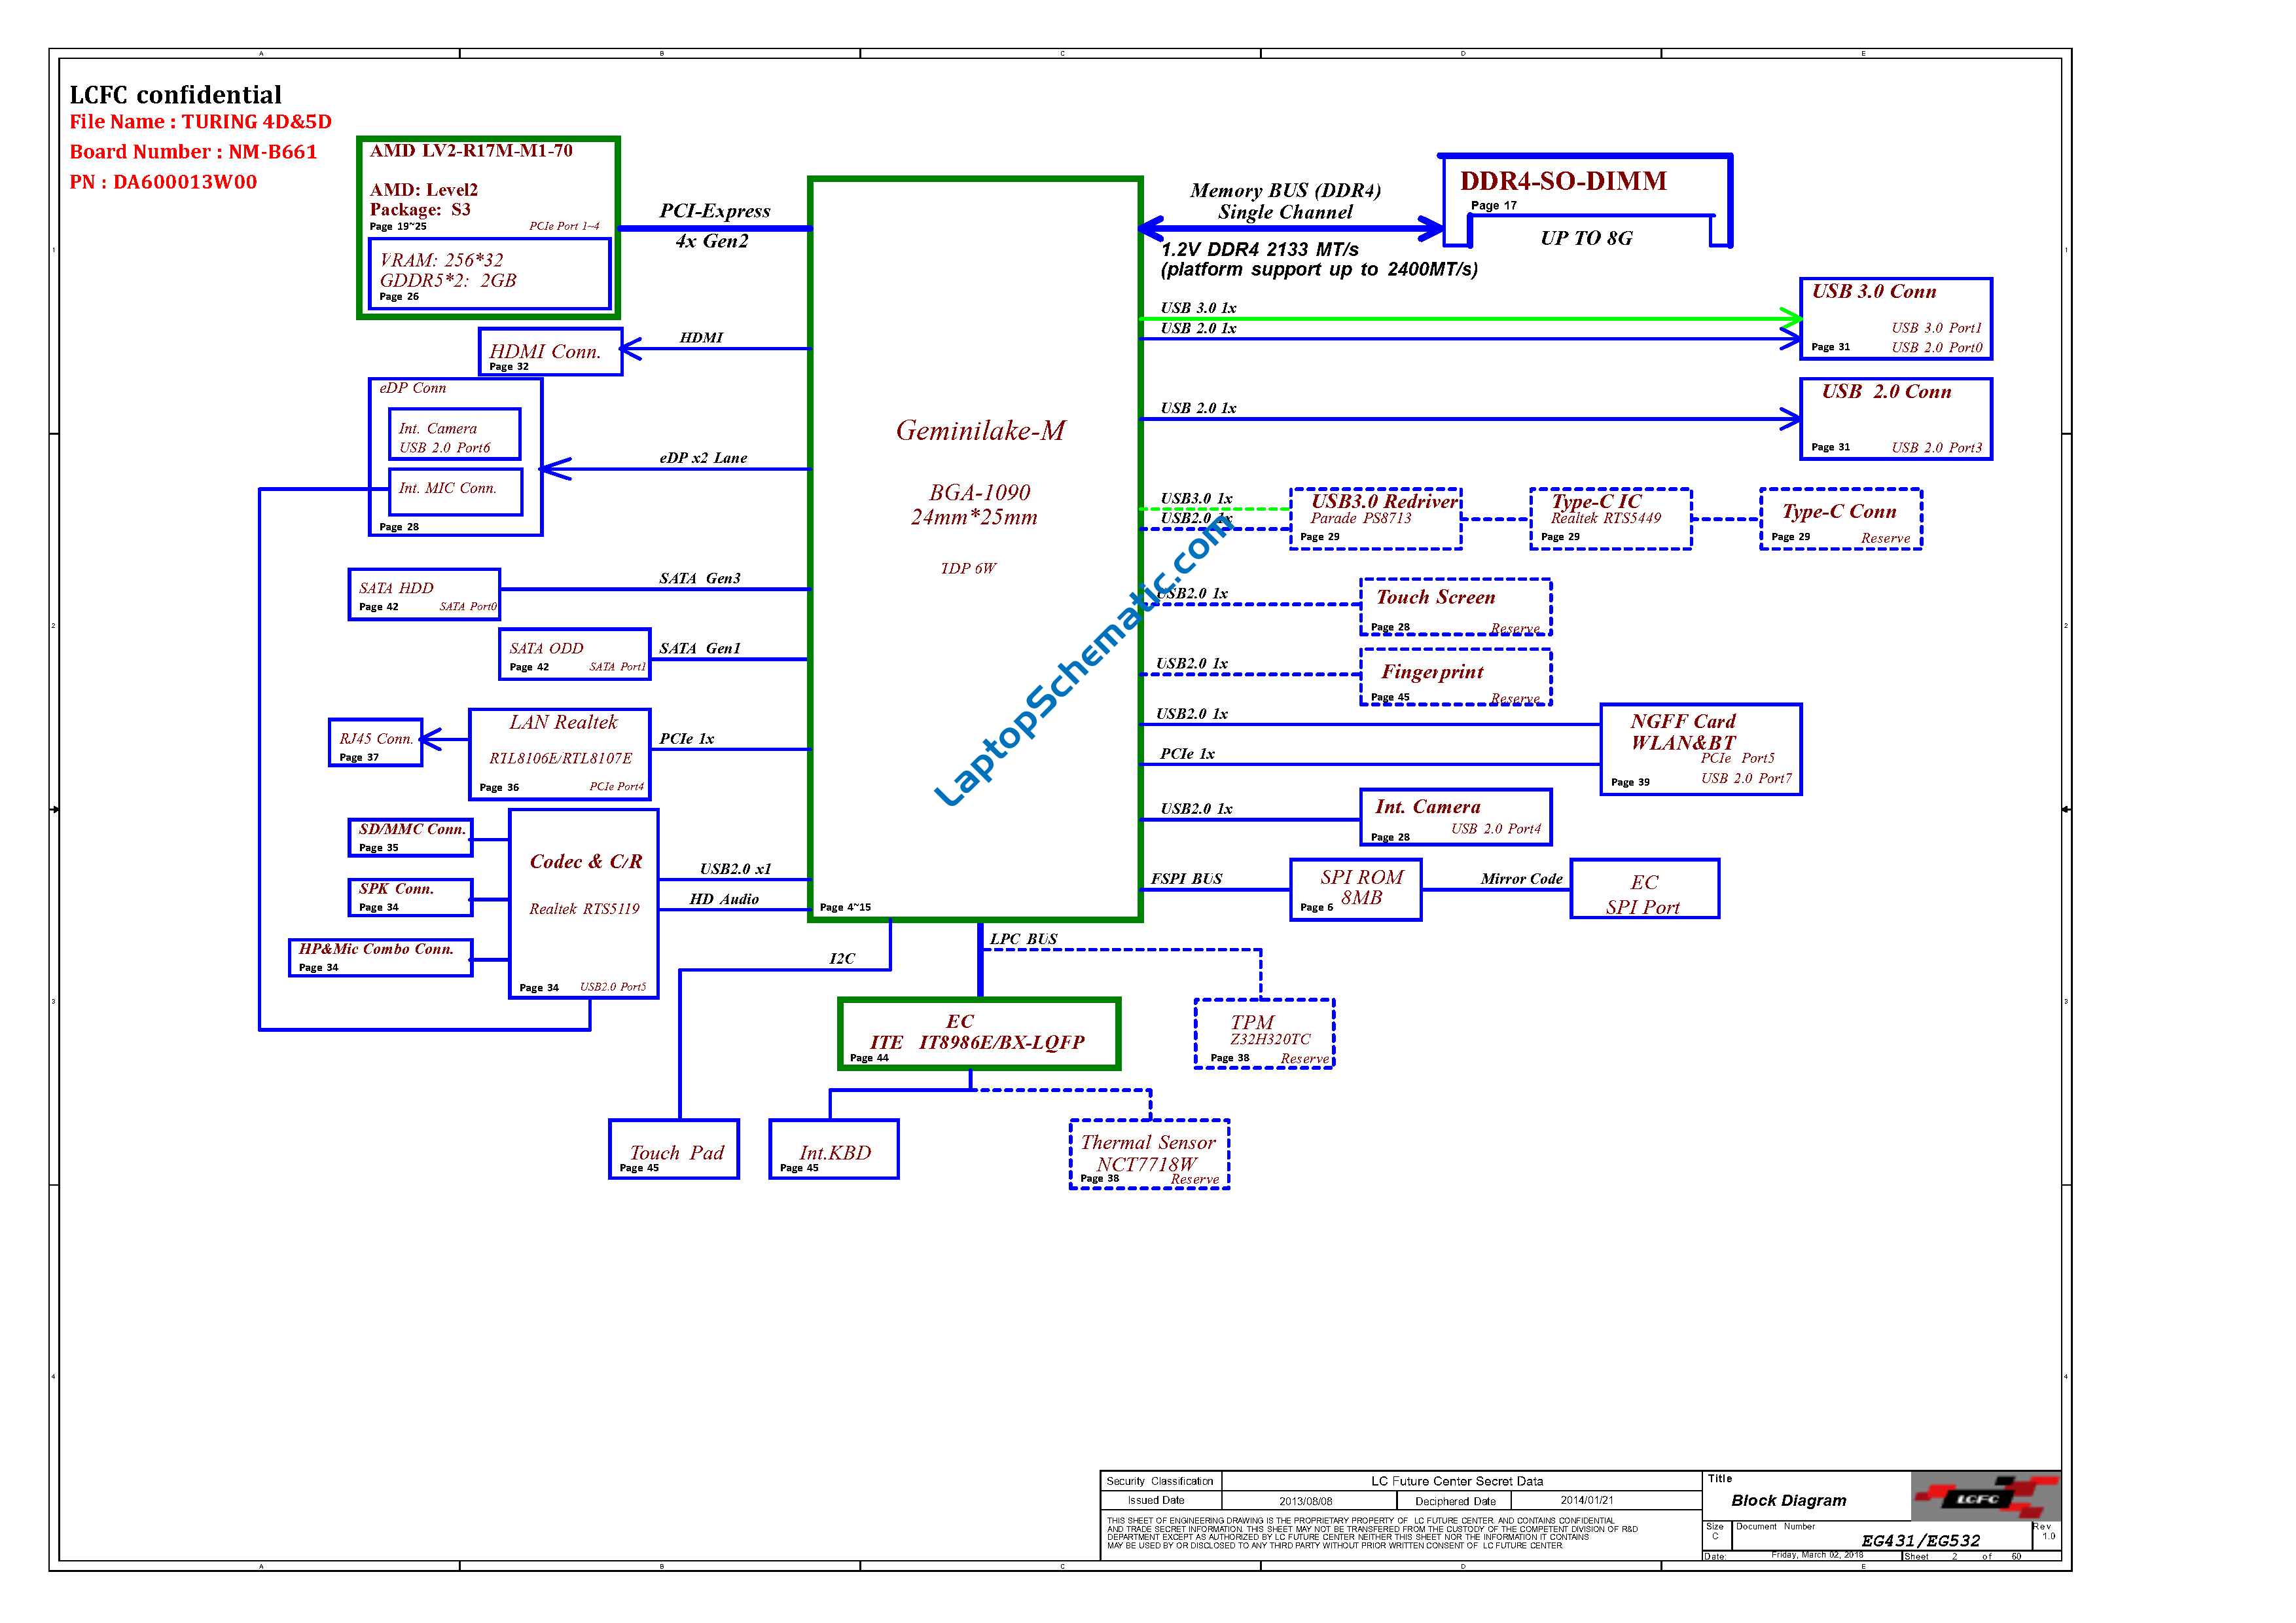The width and height of the screenshot is (2296, 1623).
Task: Select the 2014/01/21 deciphered date
Action: [x=1587, y=1500]
